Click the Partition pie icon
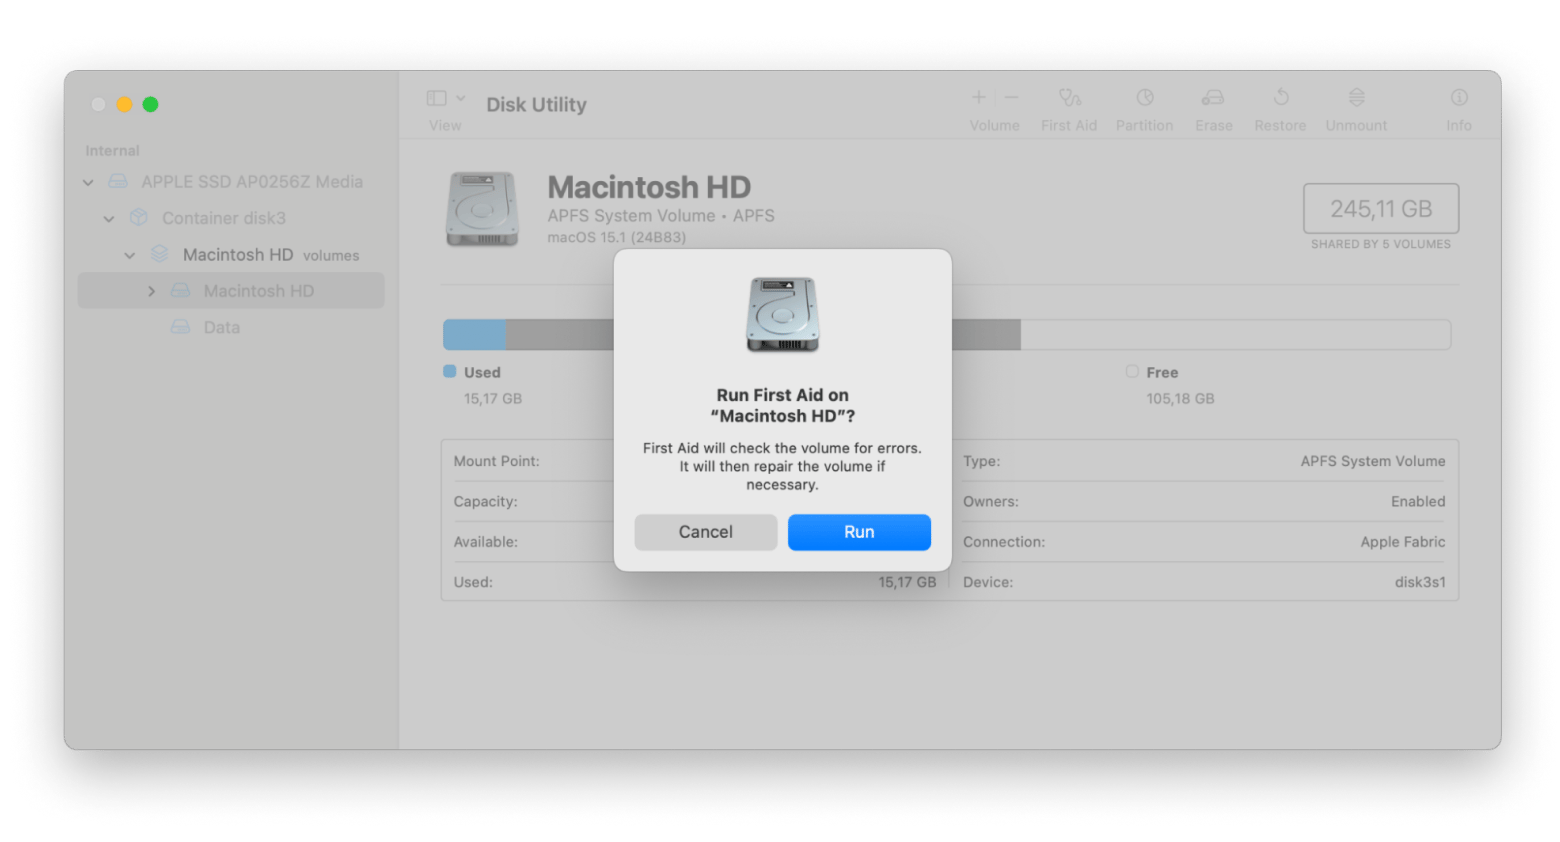 tap(1145, 97)
